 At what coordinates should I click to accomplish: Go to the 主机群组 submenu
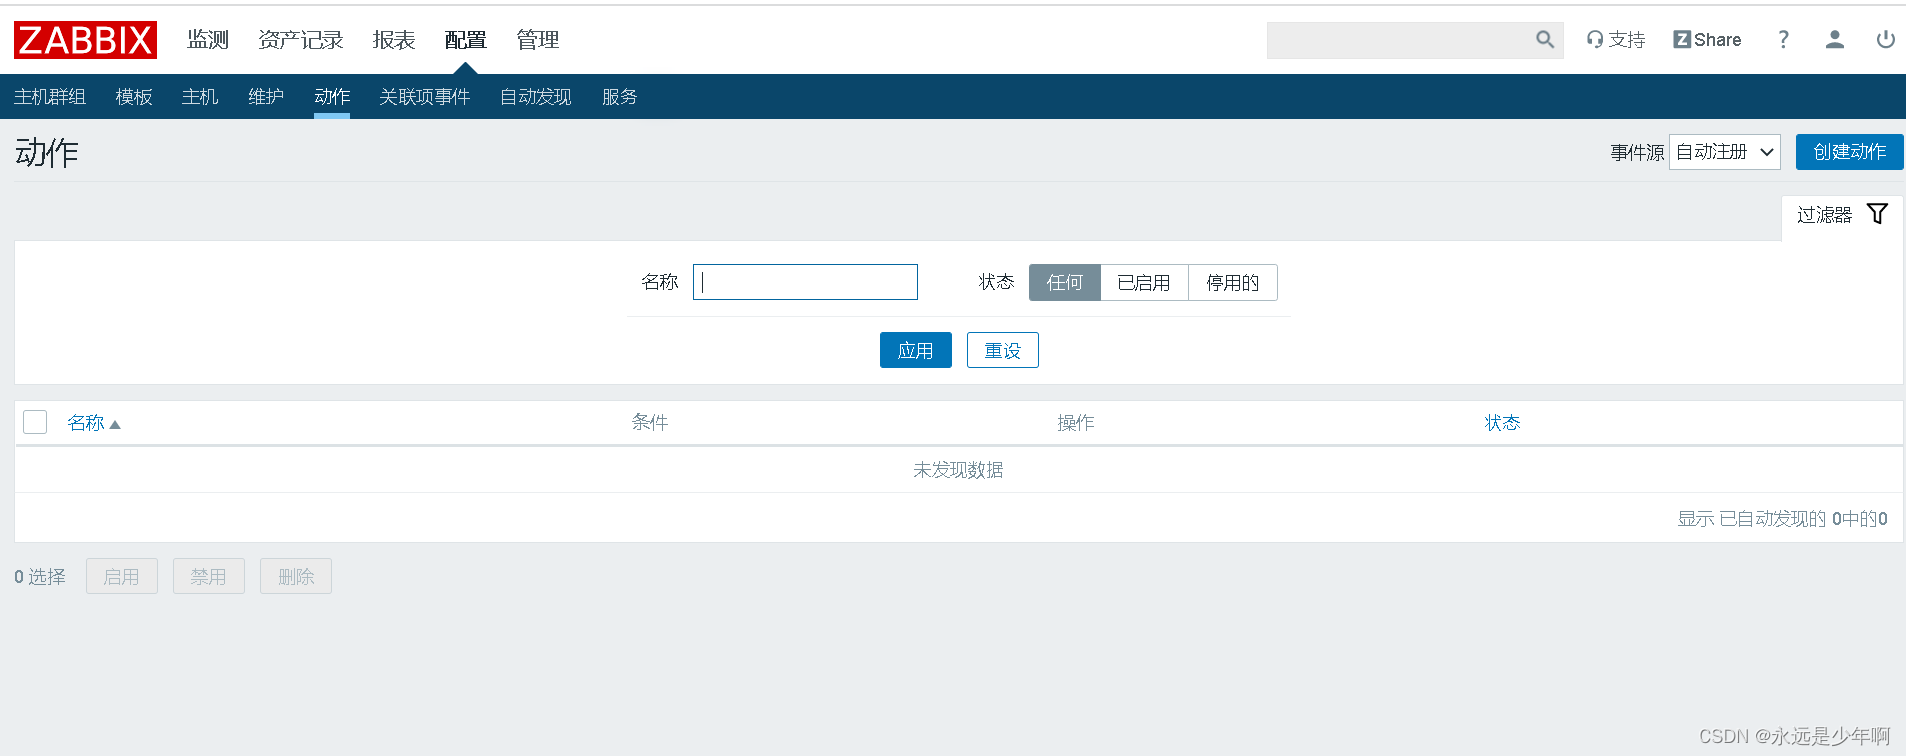click(50, 97)
